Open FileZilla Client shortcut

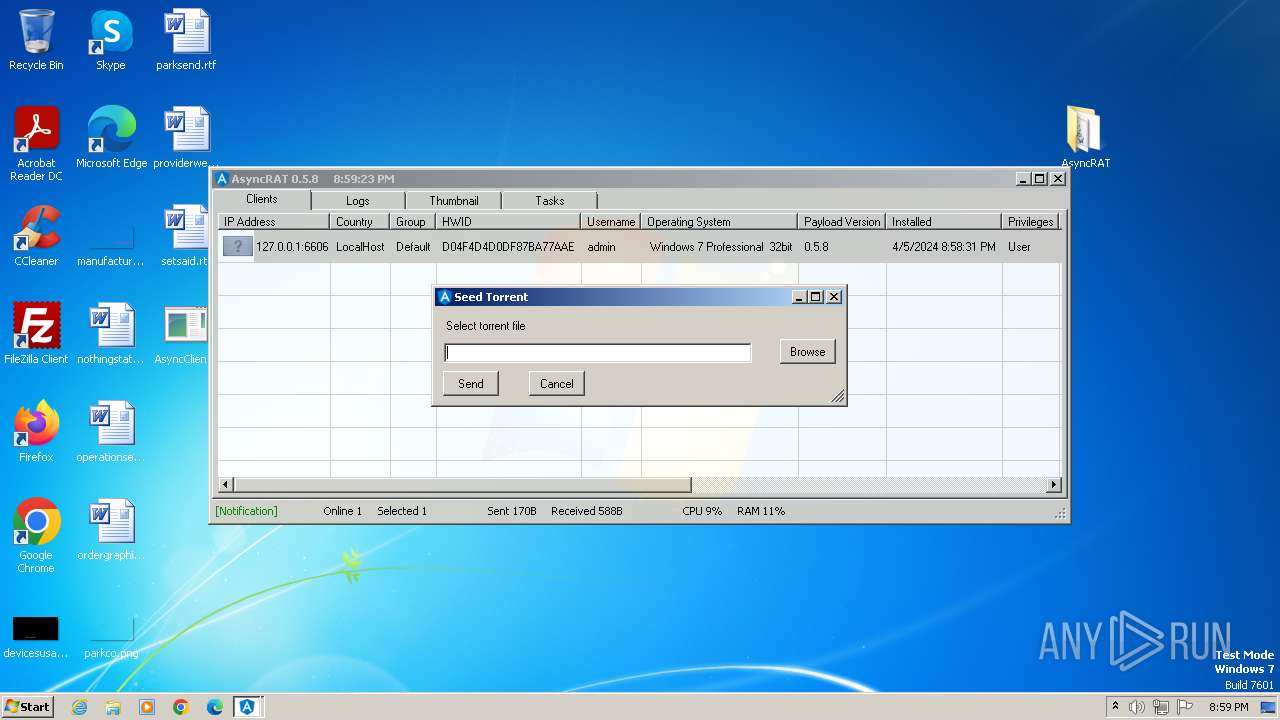pos(36,334)
